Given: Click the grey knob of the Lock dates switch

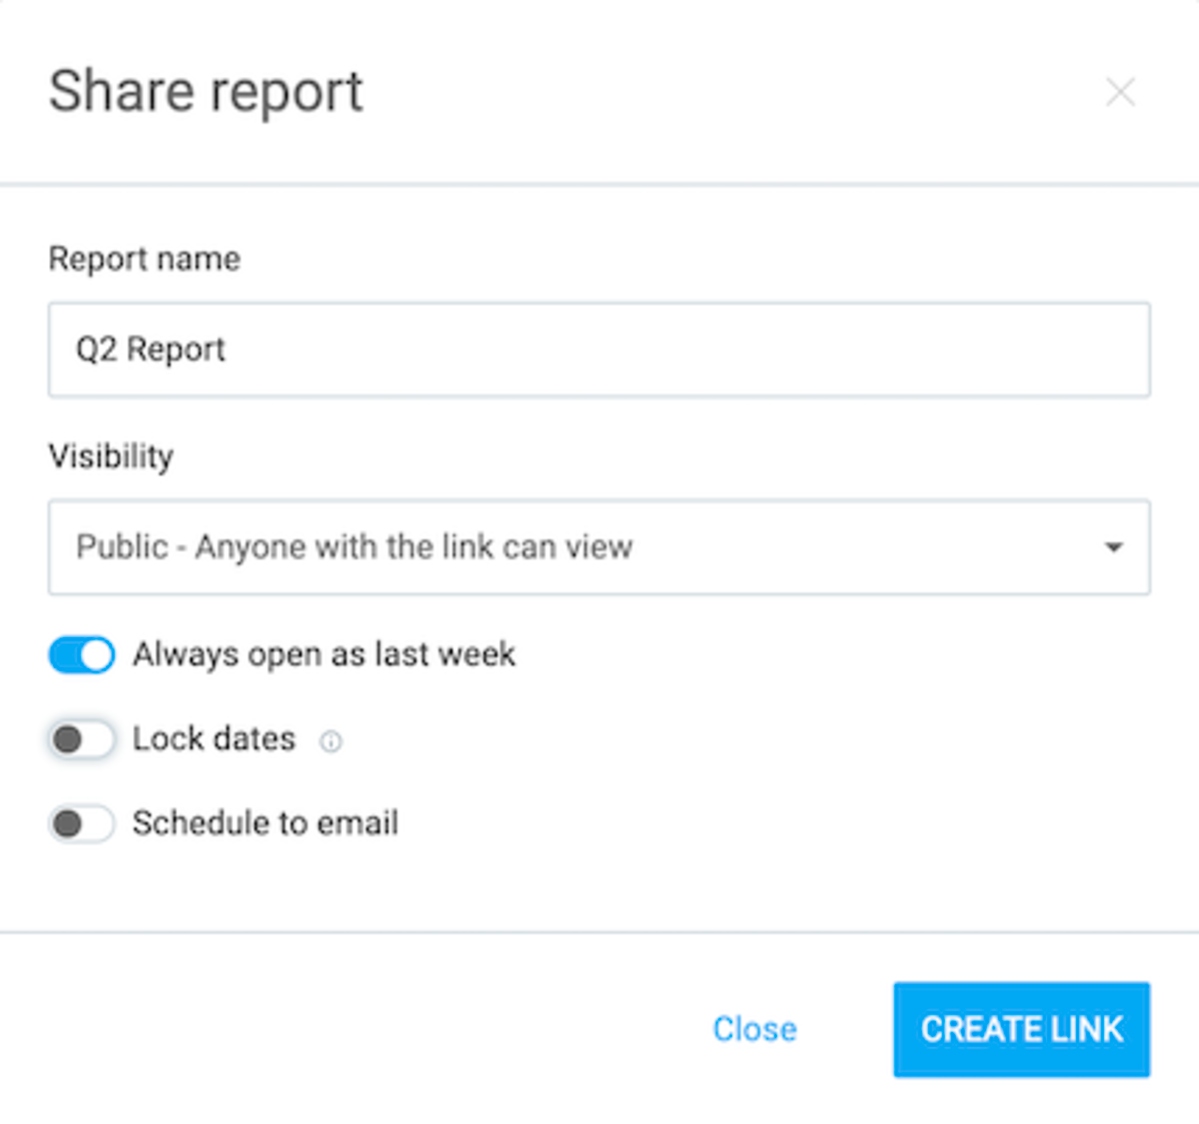Looking at the screenshot, I should tap(68, 740).
